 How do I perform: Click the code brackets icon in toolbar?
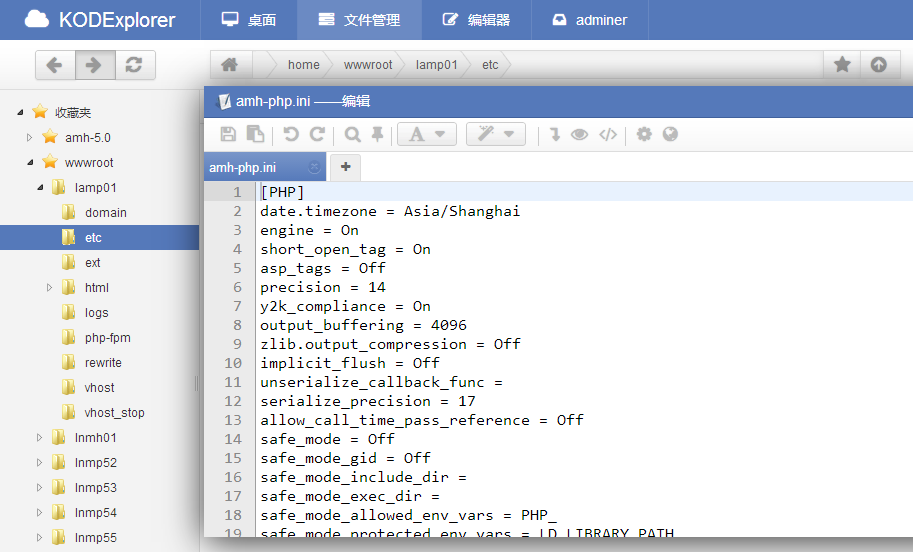608,134
